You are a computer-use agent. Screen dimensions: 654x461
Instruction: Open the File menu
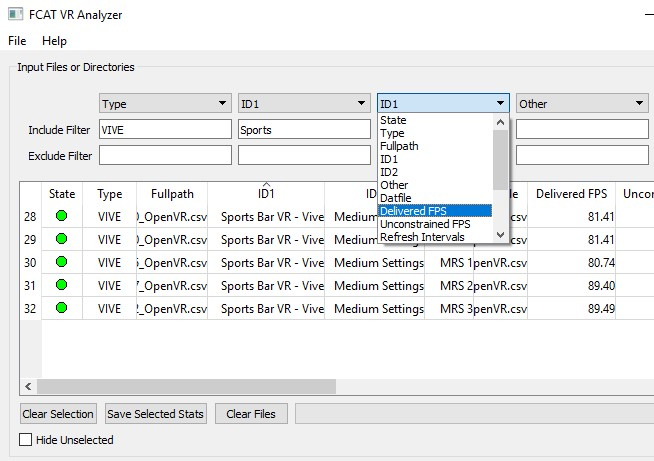17,41
